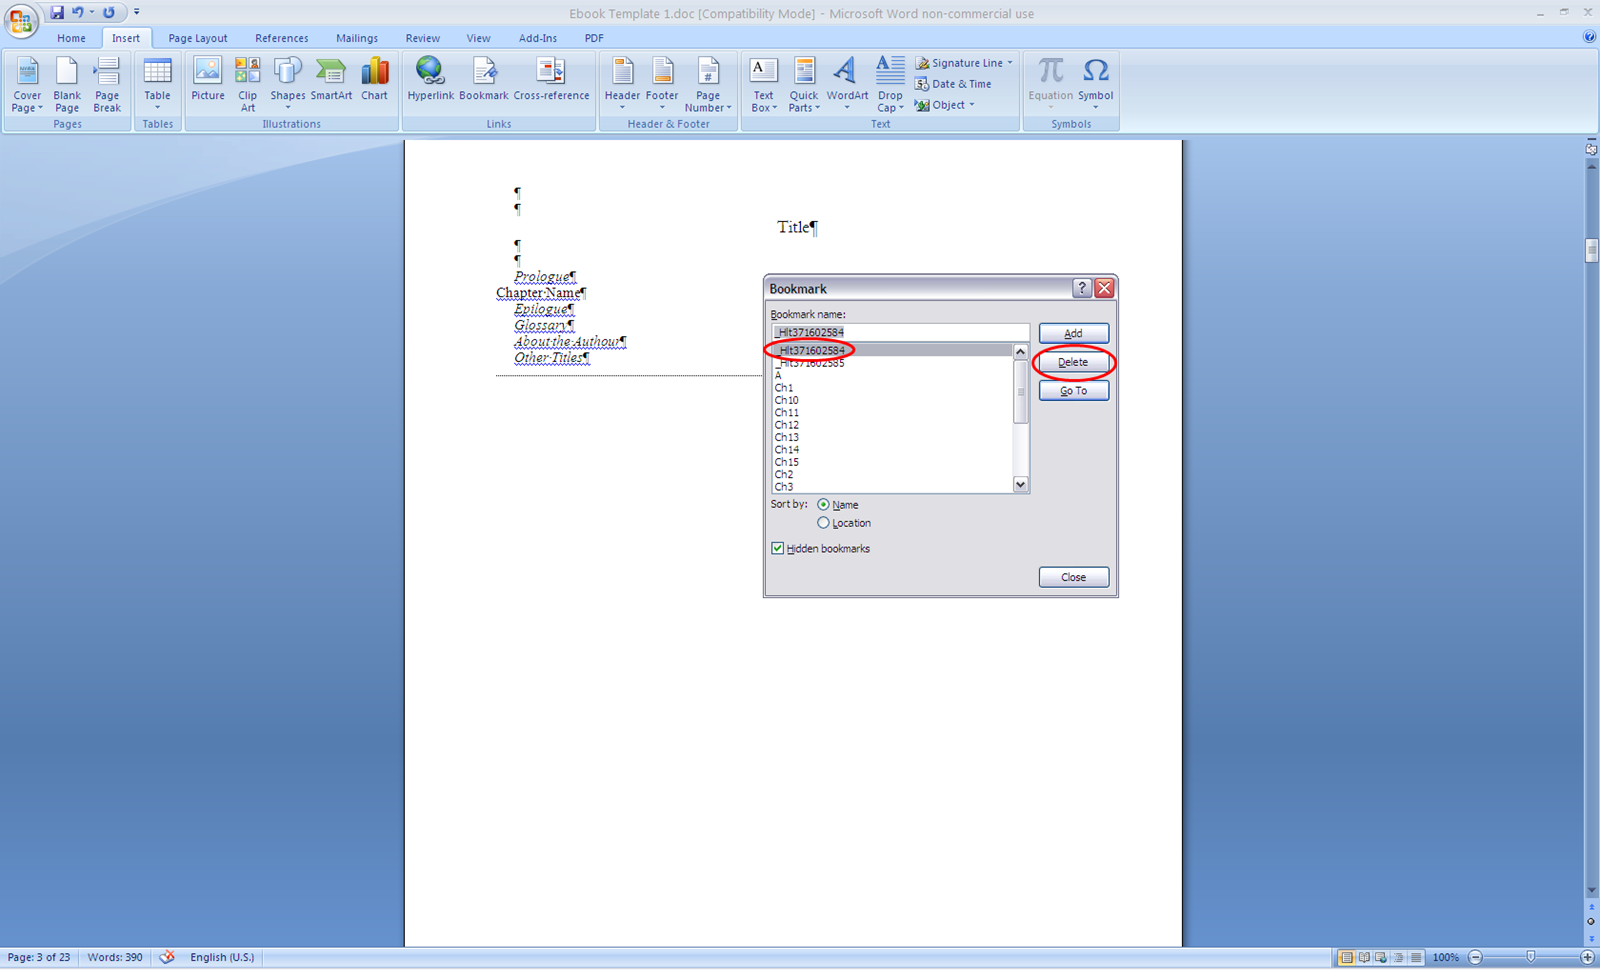
Task: Uncheck the Hidden bookmarks option
Action: (777, 548)
